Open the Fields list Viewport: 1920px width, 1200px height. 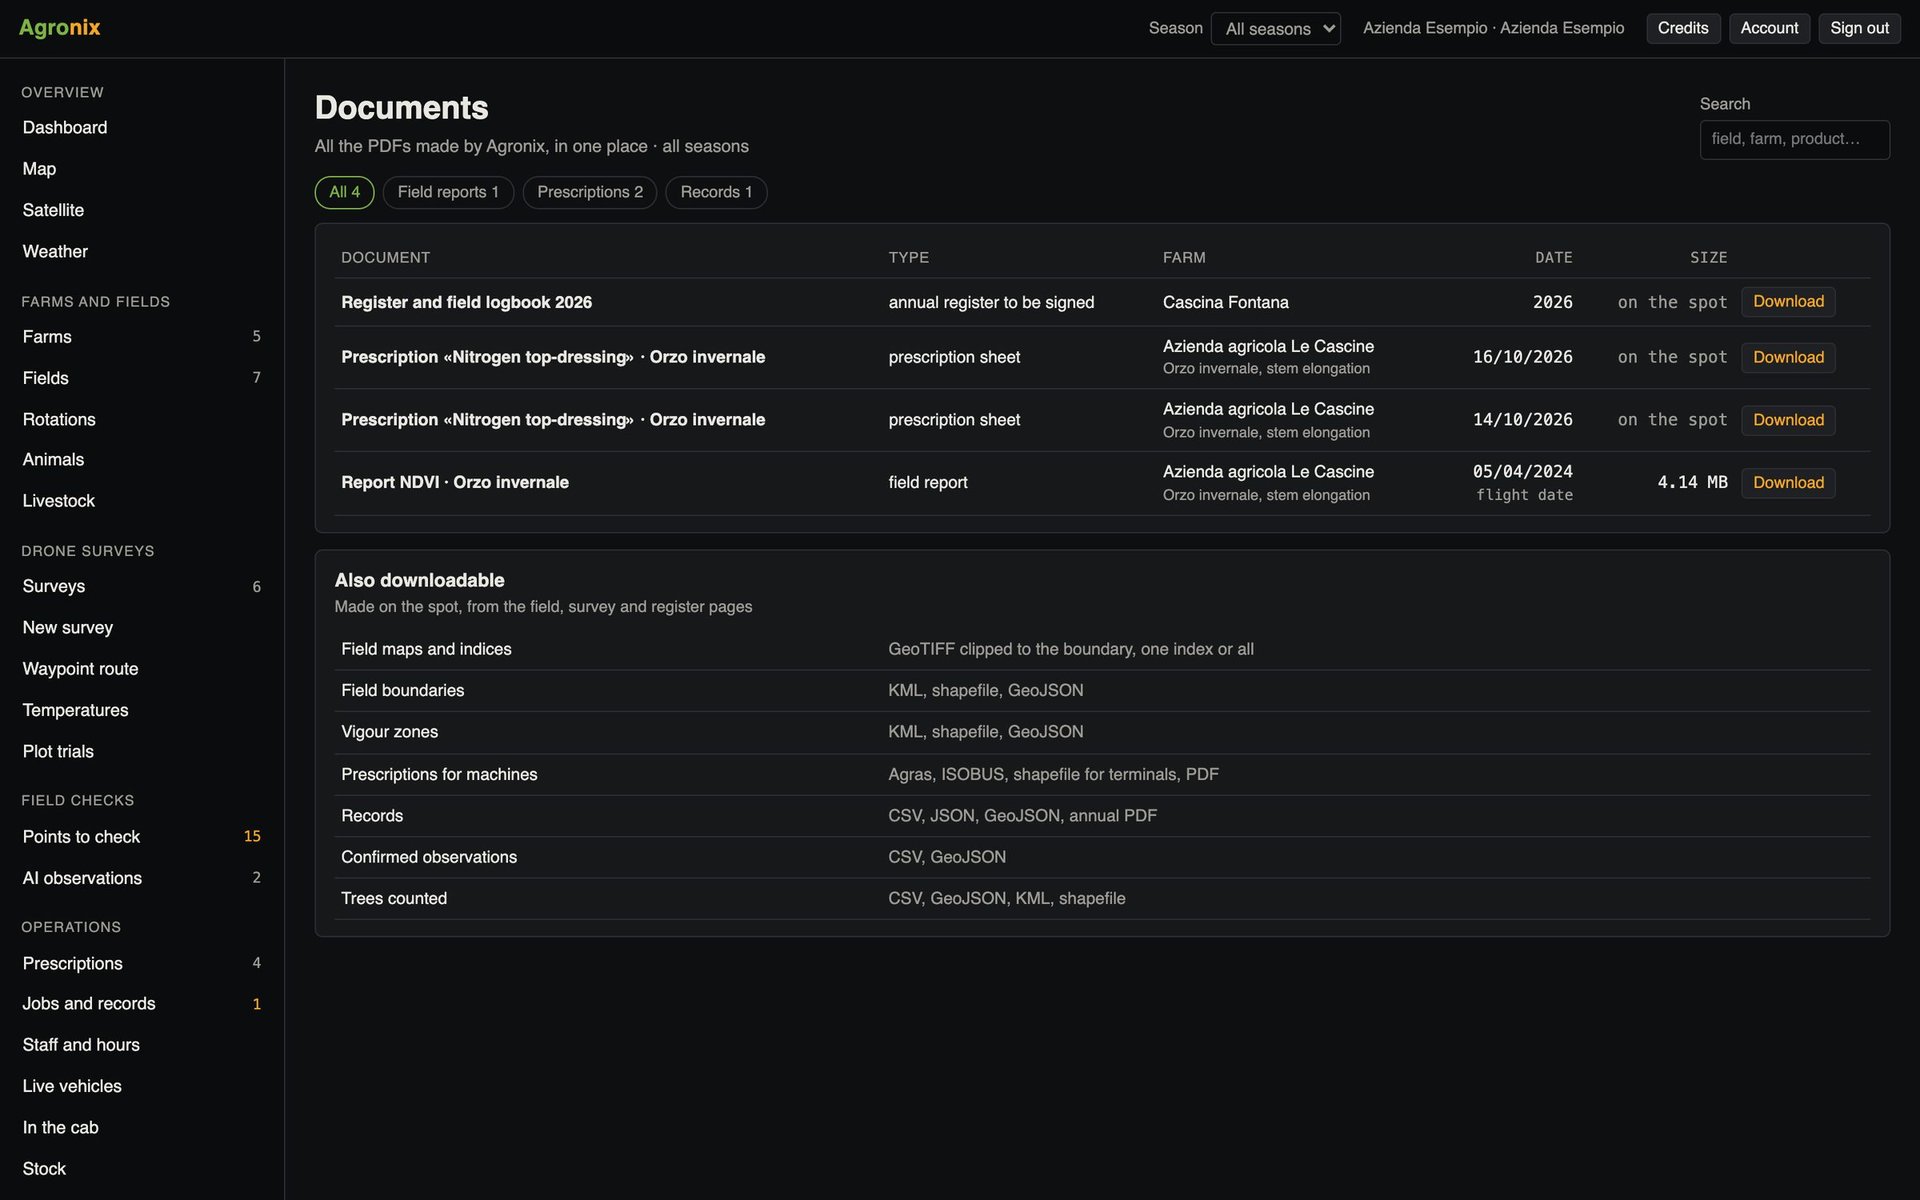[x=142, y=378]
